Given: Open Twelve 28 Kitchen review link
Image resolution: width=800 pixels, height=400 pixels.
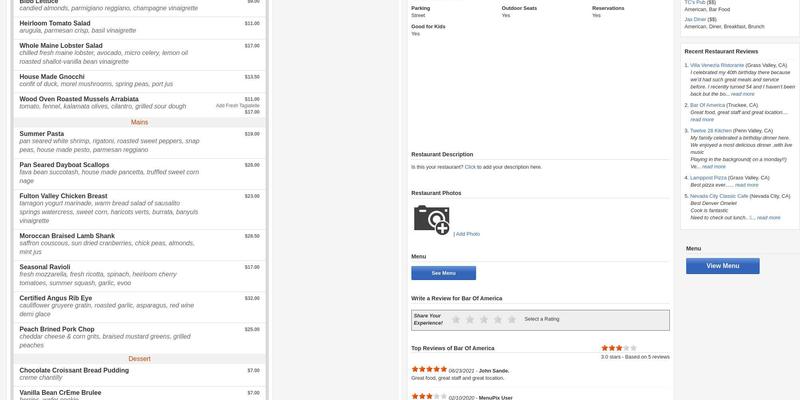Looking at the screenshot, I should tap(711, 130).
